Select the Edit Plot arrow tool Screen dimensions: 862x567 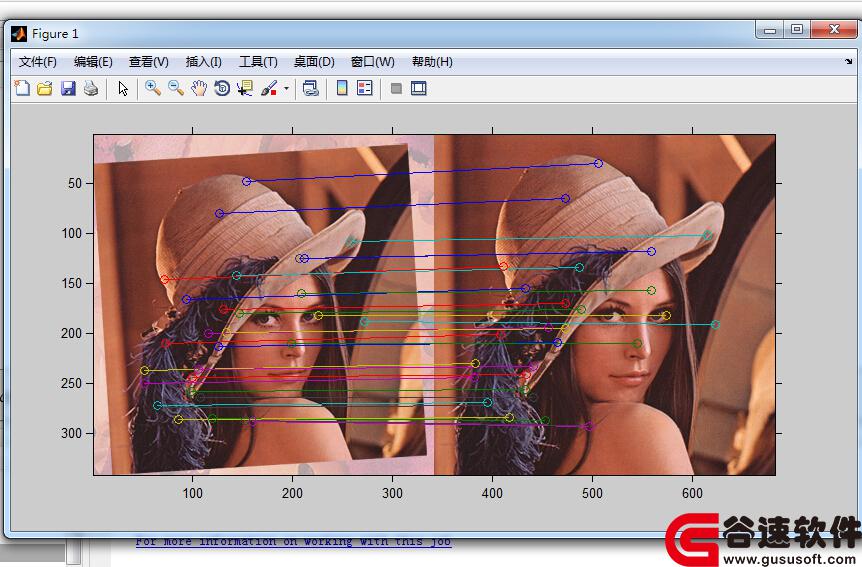click(x=123, y=88)
